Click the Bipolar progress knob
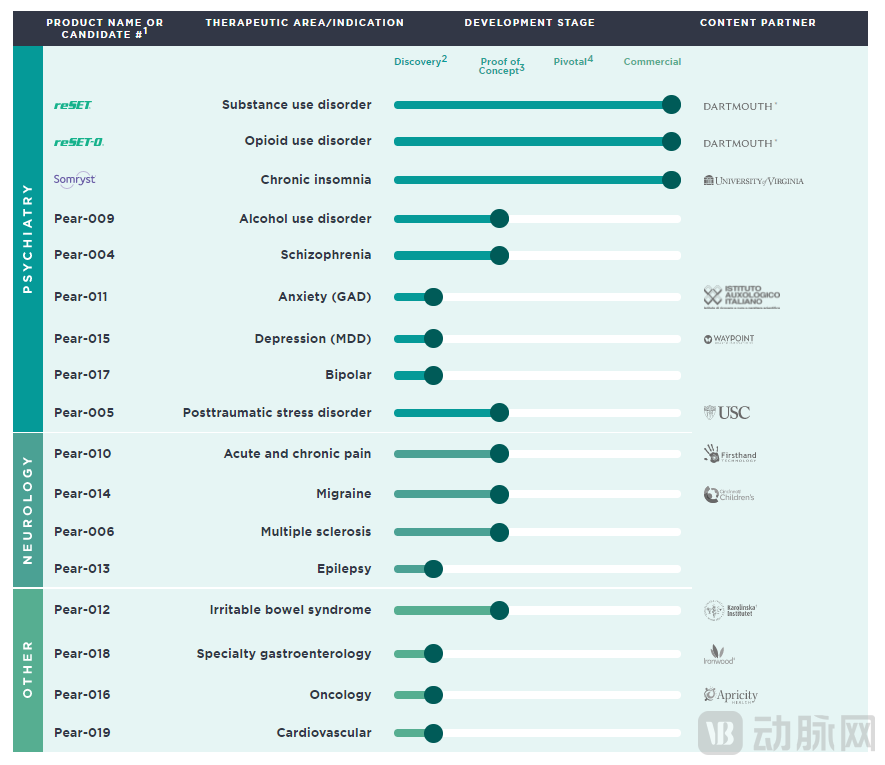Image resolution: width=885 pixels, height=765 pixels. (x=433, y=375)
